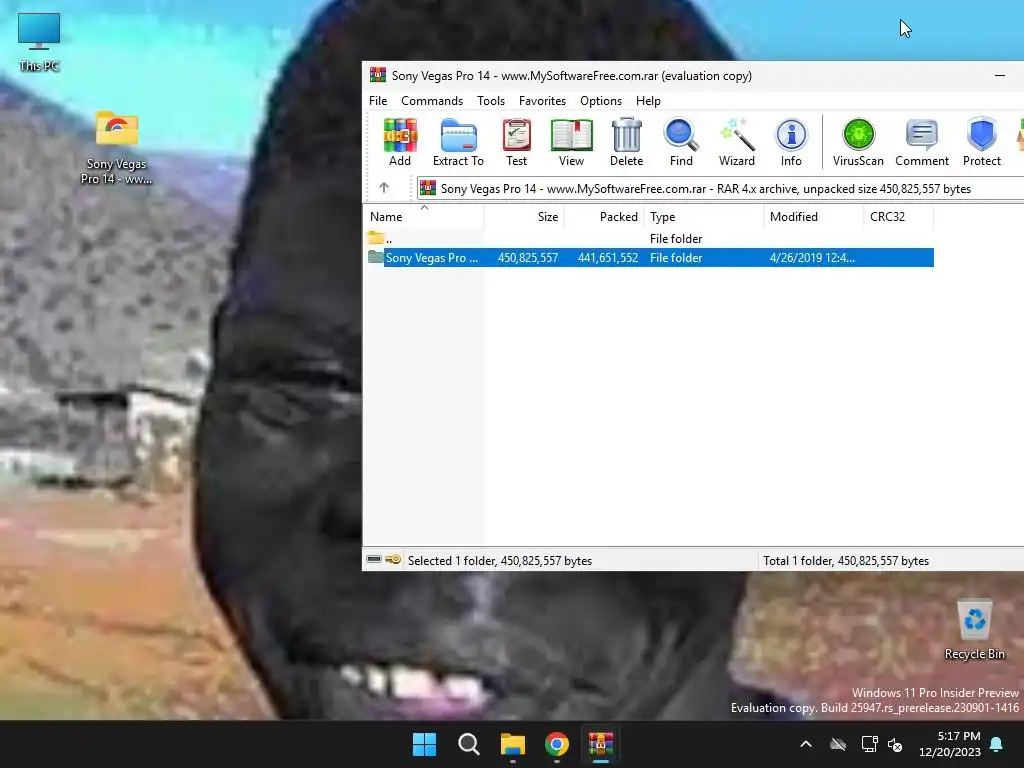Open the Find magnifier tool

click(x=680, y=142)
